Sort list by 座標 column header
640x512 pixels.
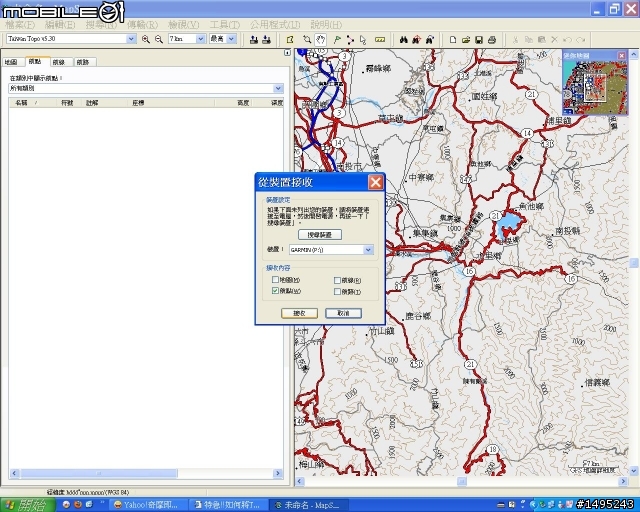coord(171,103)
